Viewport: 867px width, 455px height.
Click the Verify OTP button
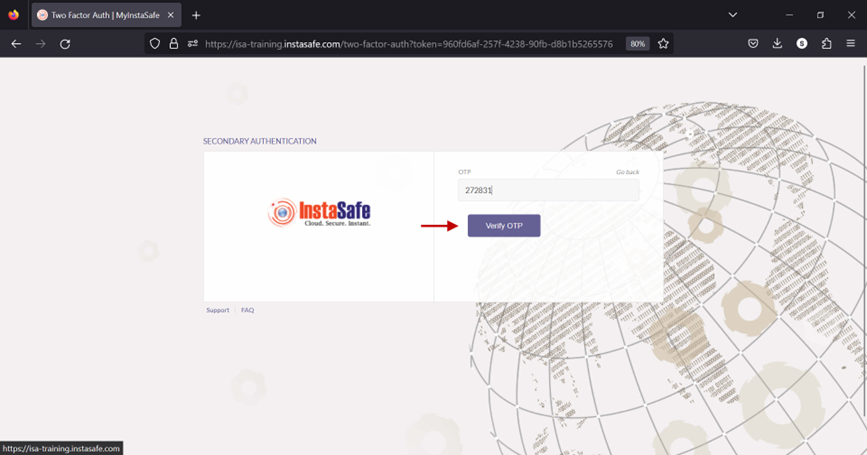tap(504, 226)
